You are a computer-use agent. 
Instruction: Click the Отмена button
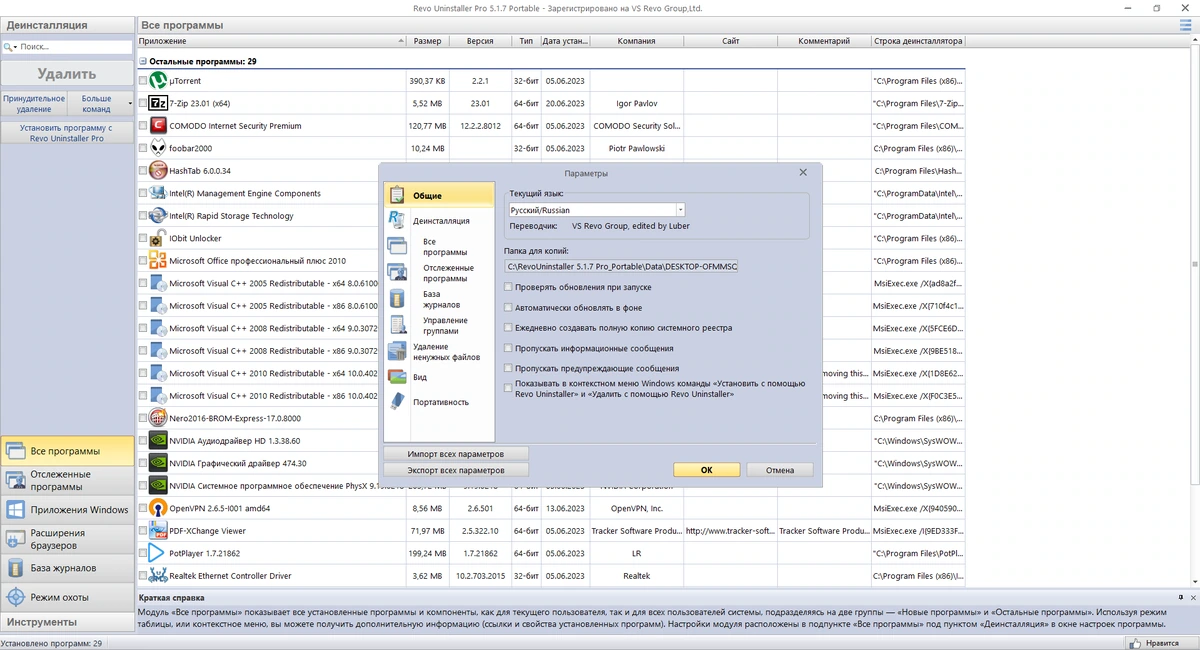tap(780, 470)
